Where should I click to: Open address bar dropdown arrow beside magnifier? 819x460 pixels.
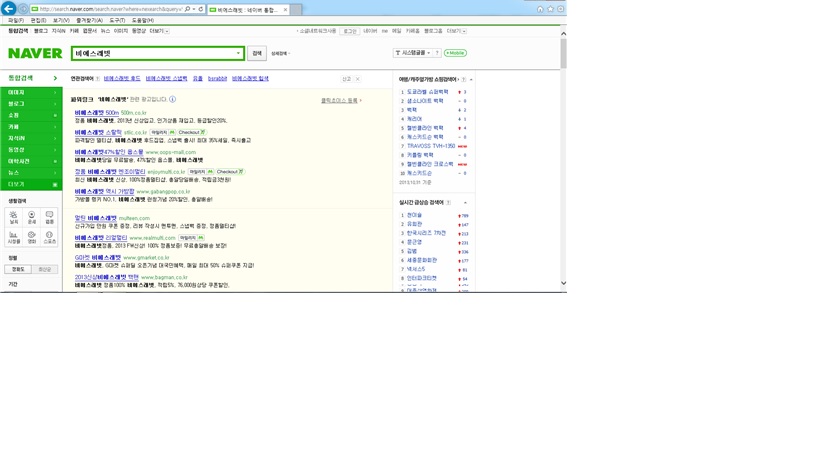coord(194,9)
